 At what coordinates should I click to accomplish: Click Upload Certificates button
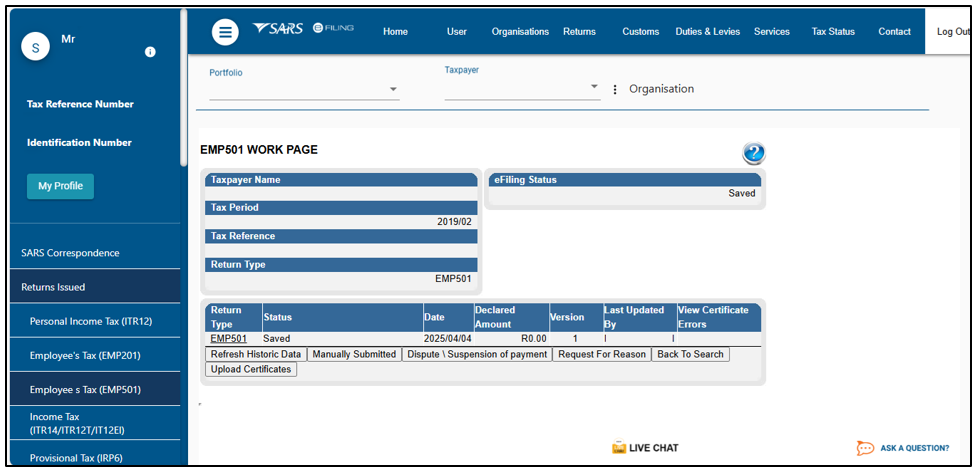point(251,370)
